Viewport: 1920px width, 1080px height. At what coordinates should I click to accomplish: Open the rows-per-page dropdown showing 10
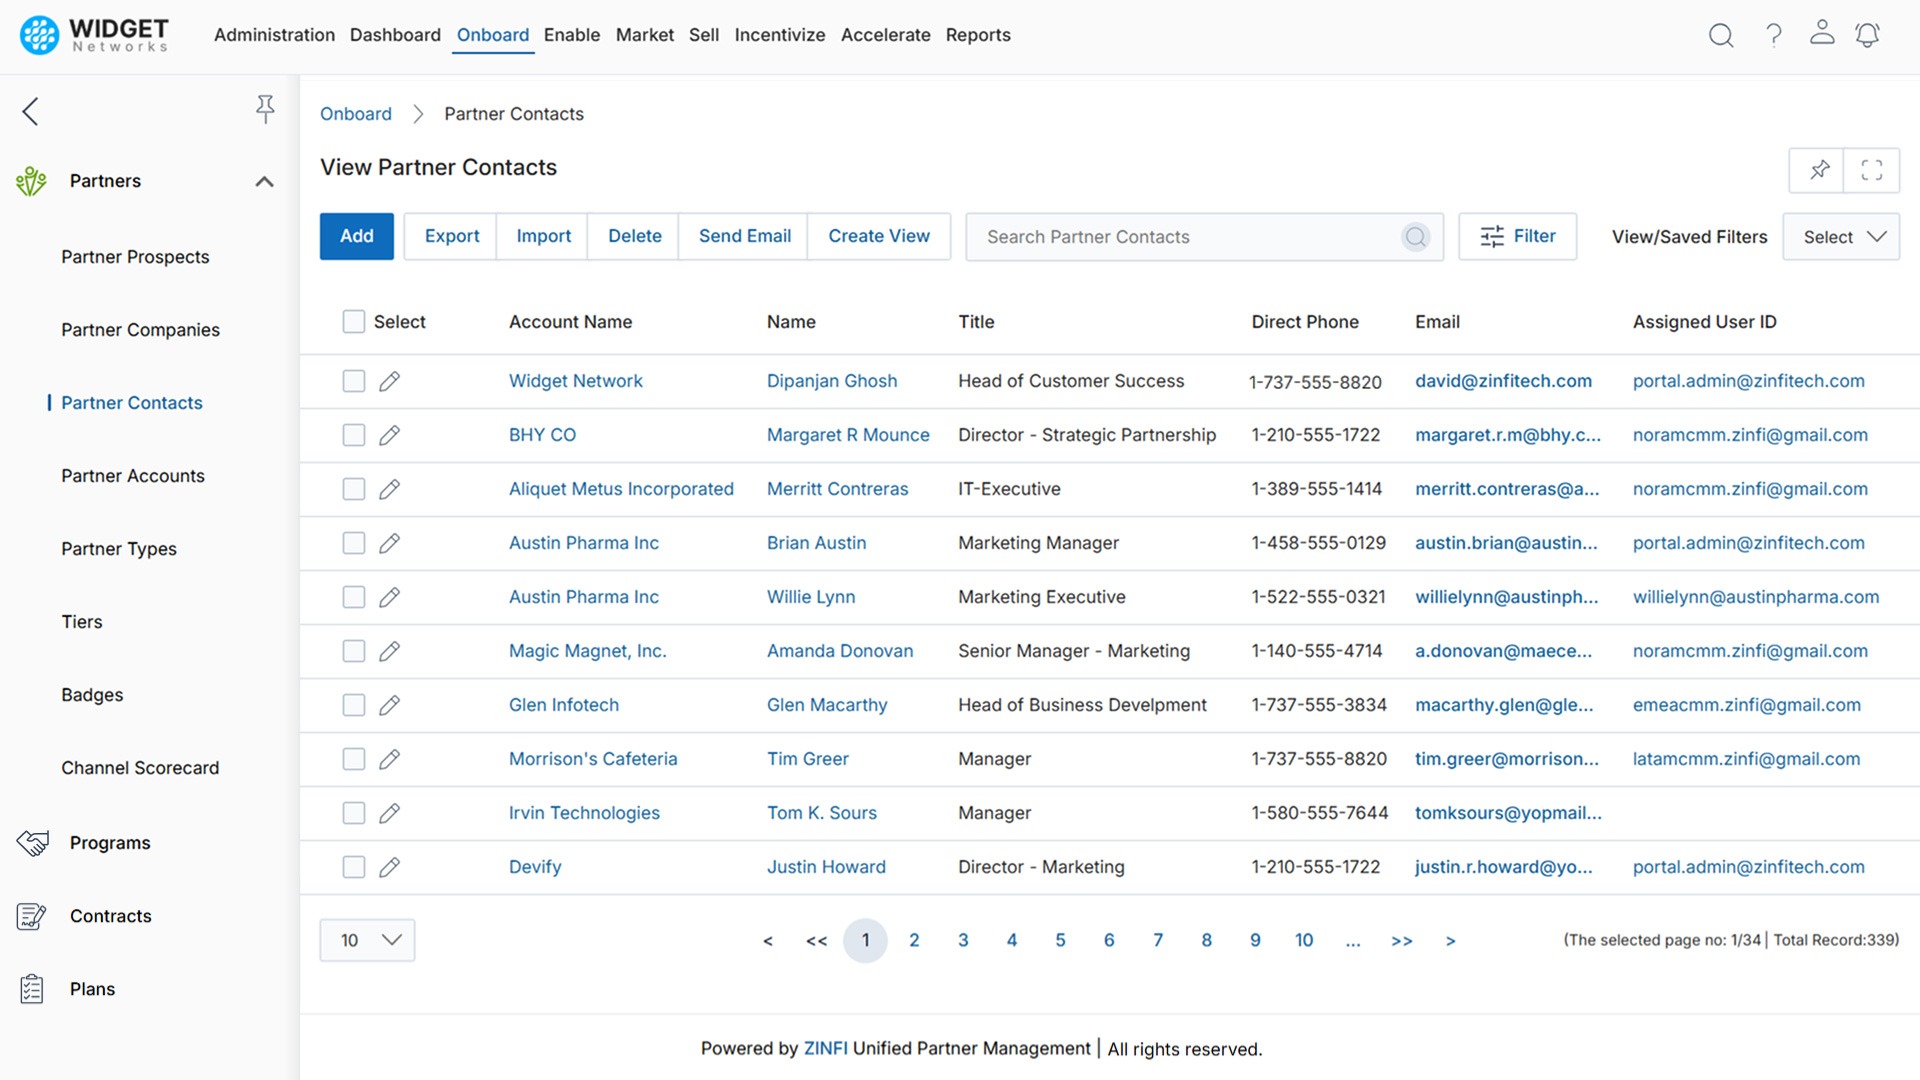pos(367,940)
